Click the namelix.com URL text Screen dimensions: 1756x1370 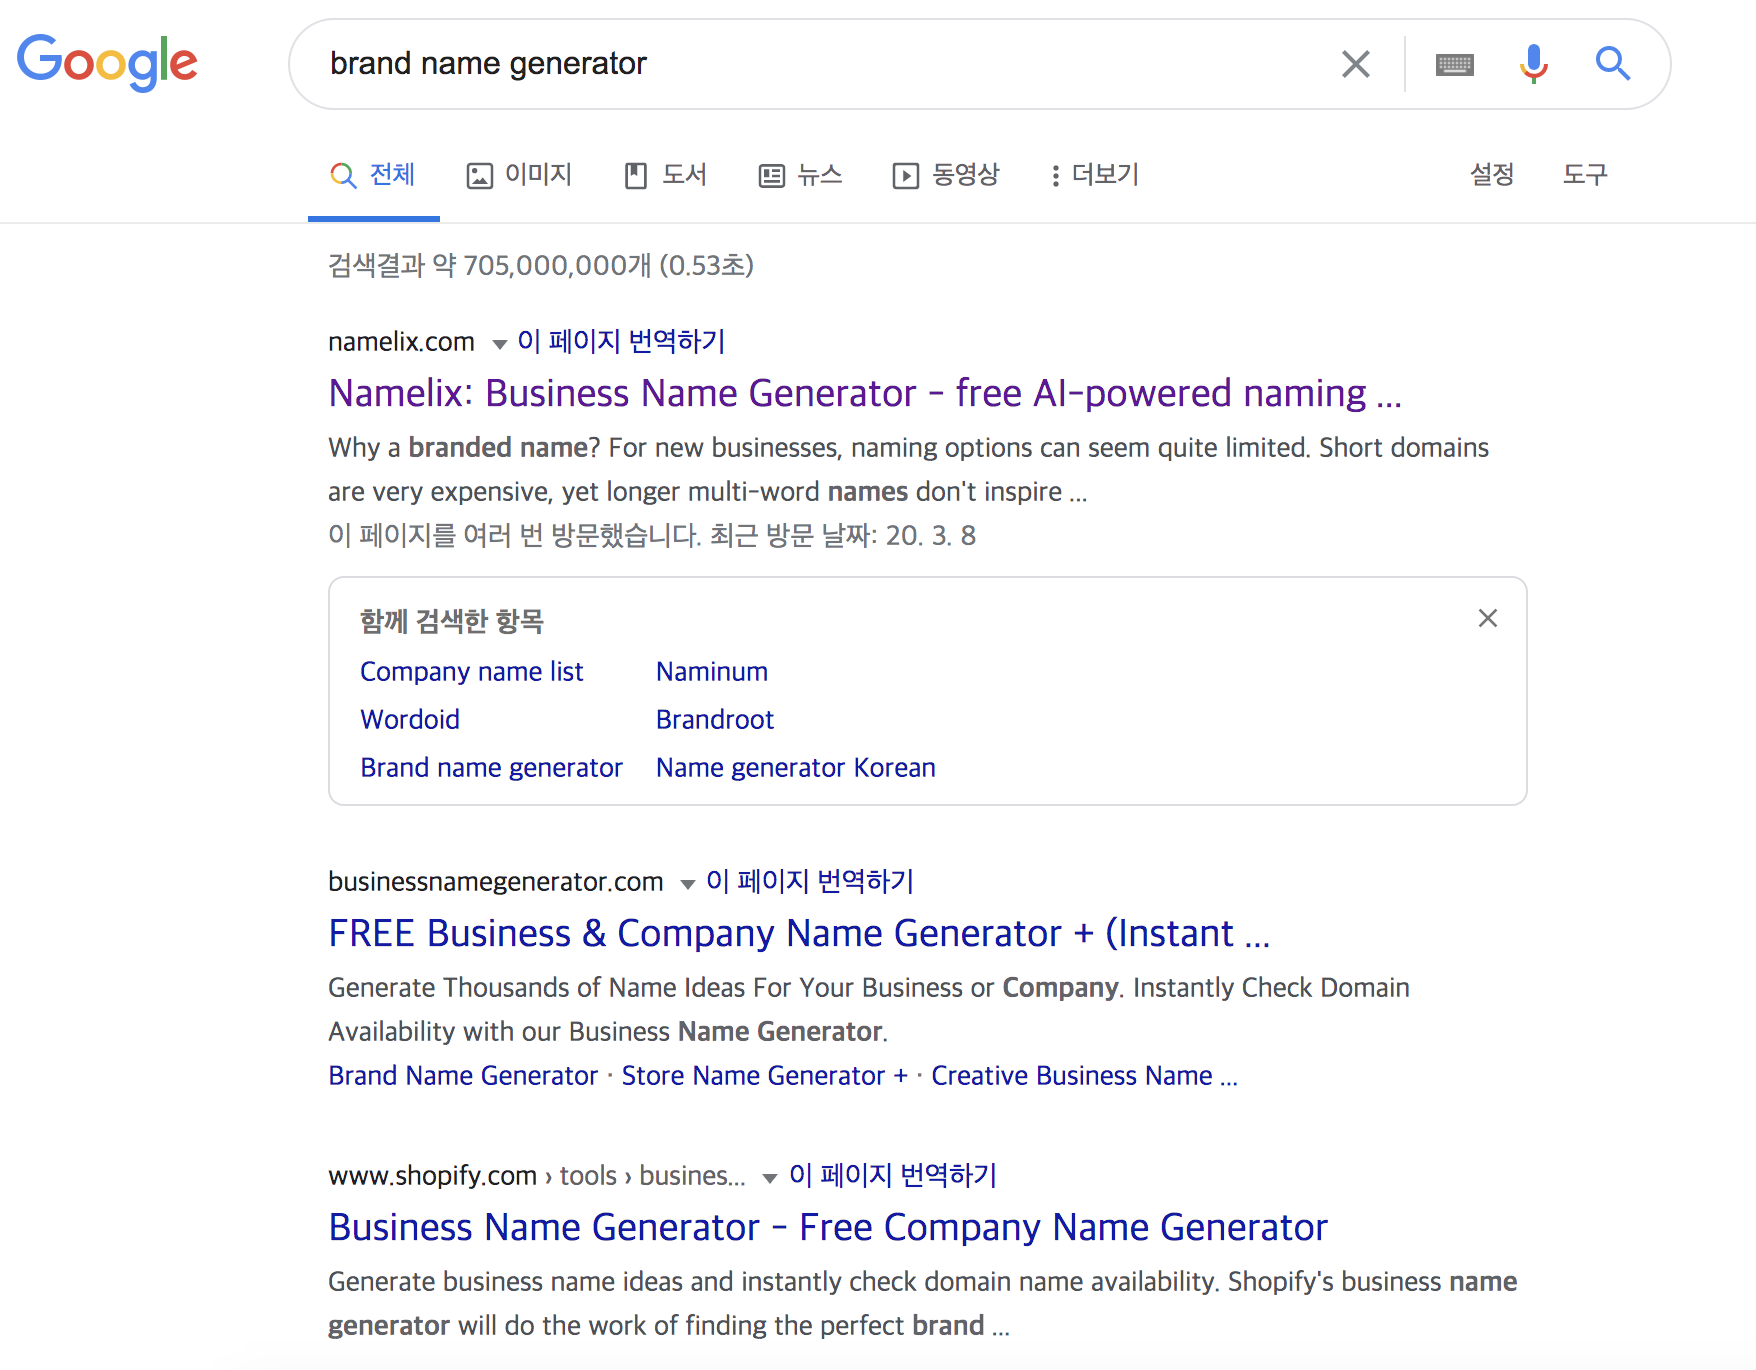click(x=401, y=342)
